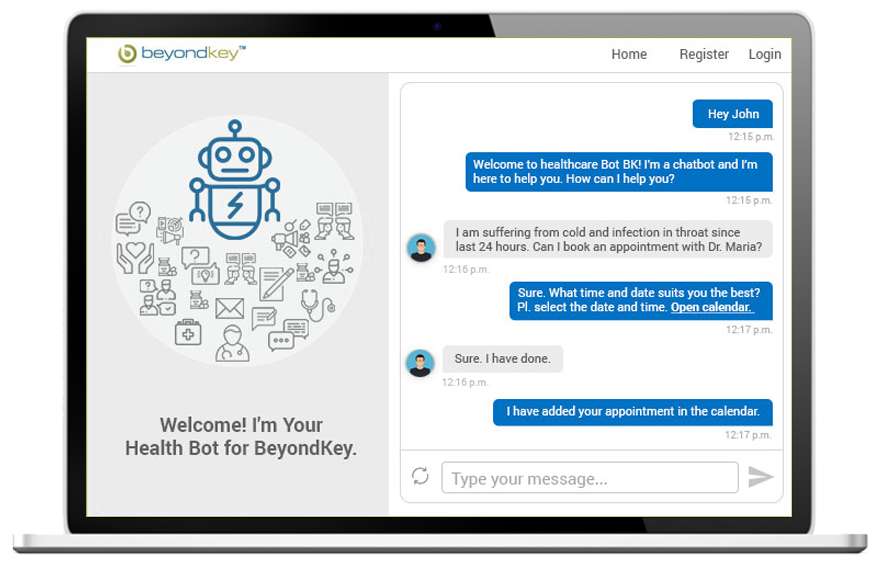878x566 pixels.
Task: Select the message about booking with Dr. Maria
Action: click(x=608, y=240)
